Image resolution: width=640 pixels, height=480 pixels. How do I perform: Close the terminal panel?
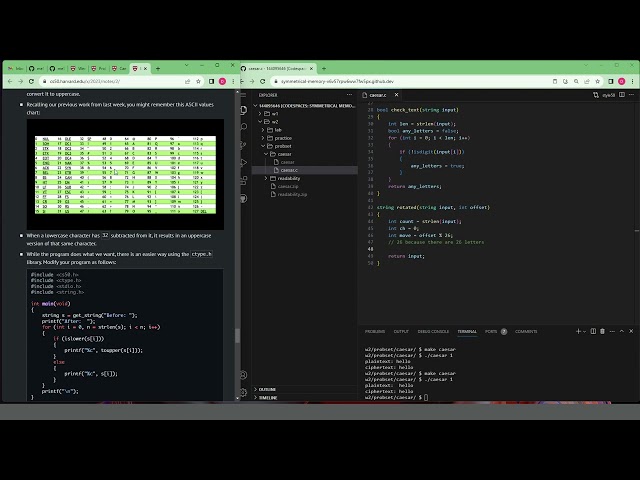[631, 331]
